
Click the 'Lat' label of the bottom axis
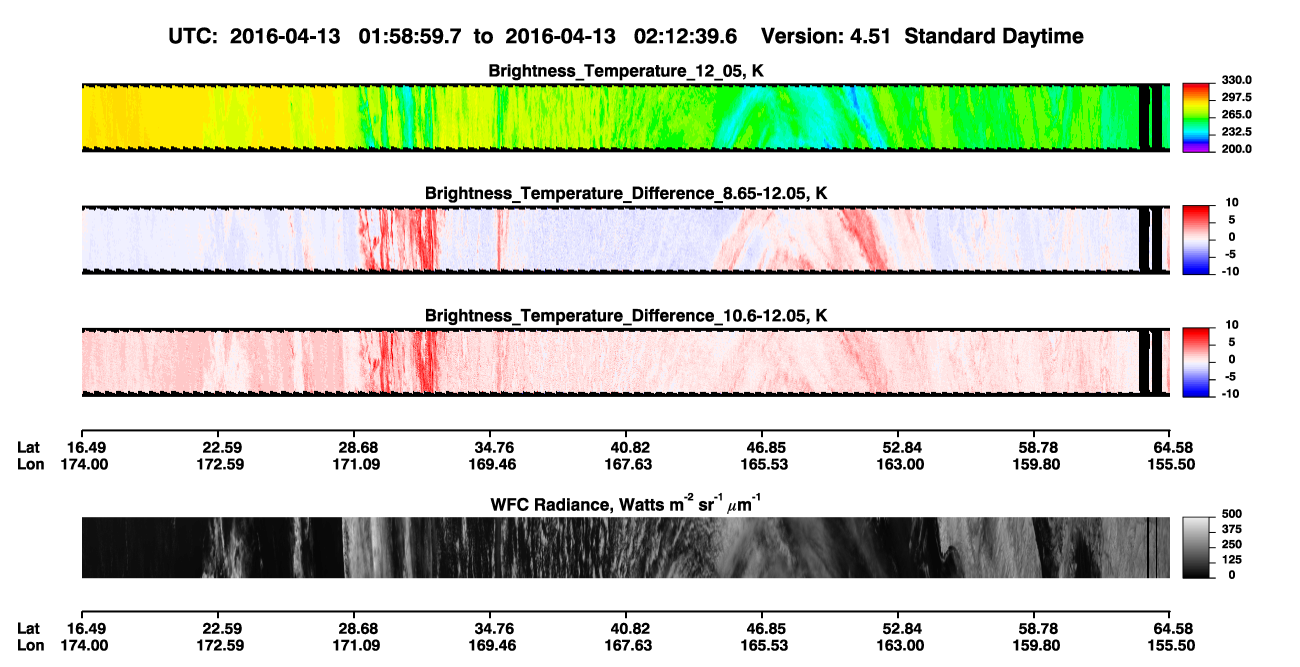28,628
